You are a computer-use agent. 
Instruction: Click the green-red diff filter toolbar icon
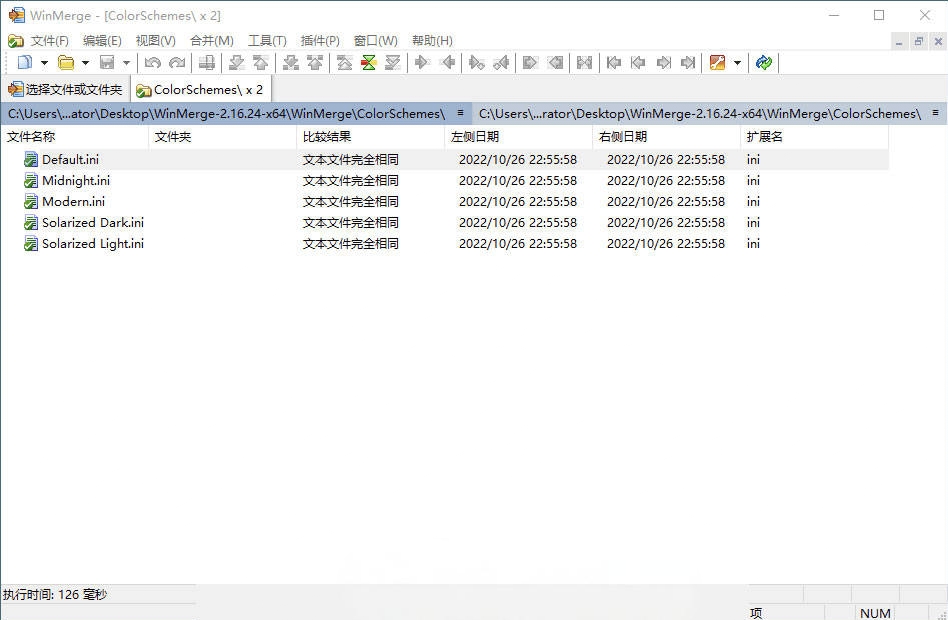368,63
